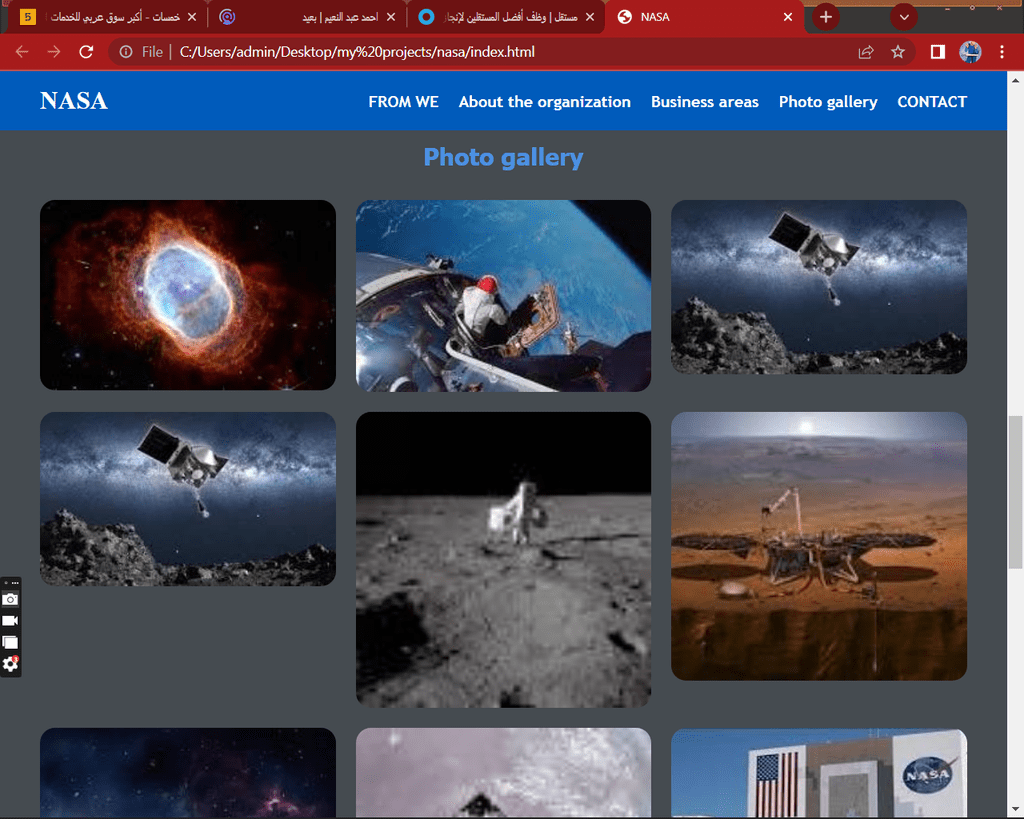
Task: Switch to the بعيد tab
Action: tap(308, 17)
